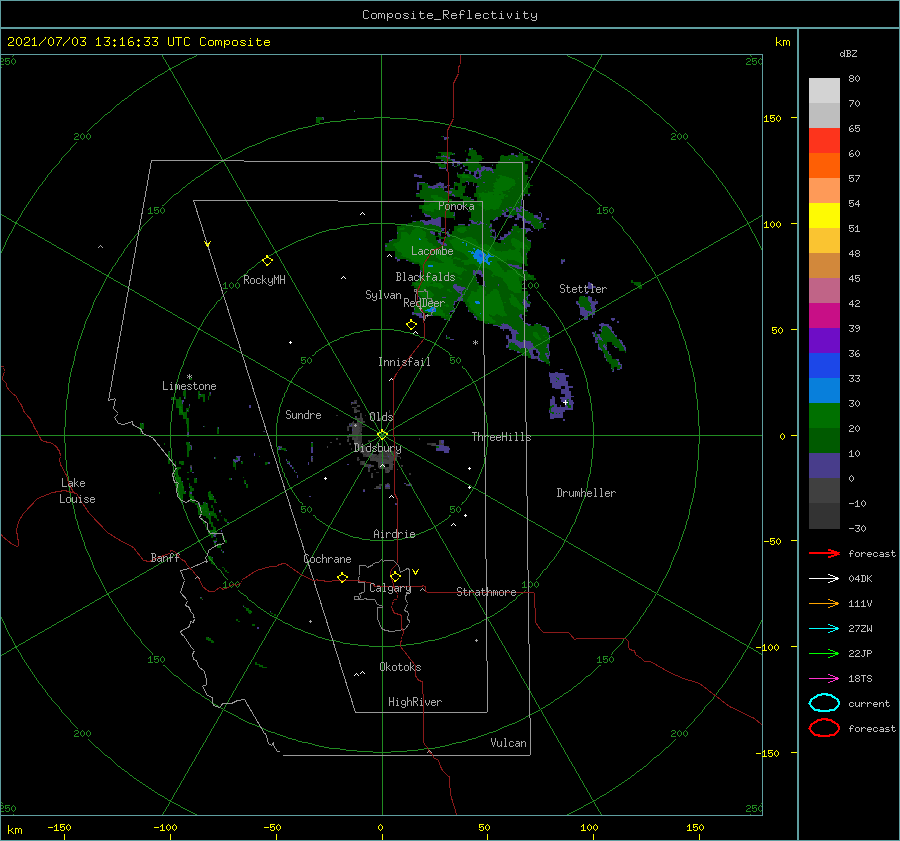This screenshot has height=841, width=900.
Task: Click the RockyMH label on the map
Action: [264, 280]
